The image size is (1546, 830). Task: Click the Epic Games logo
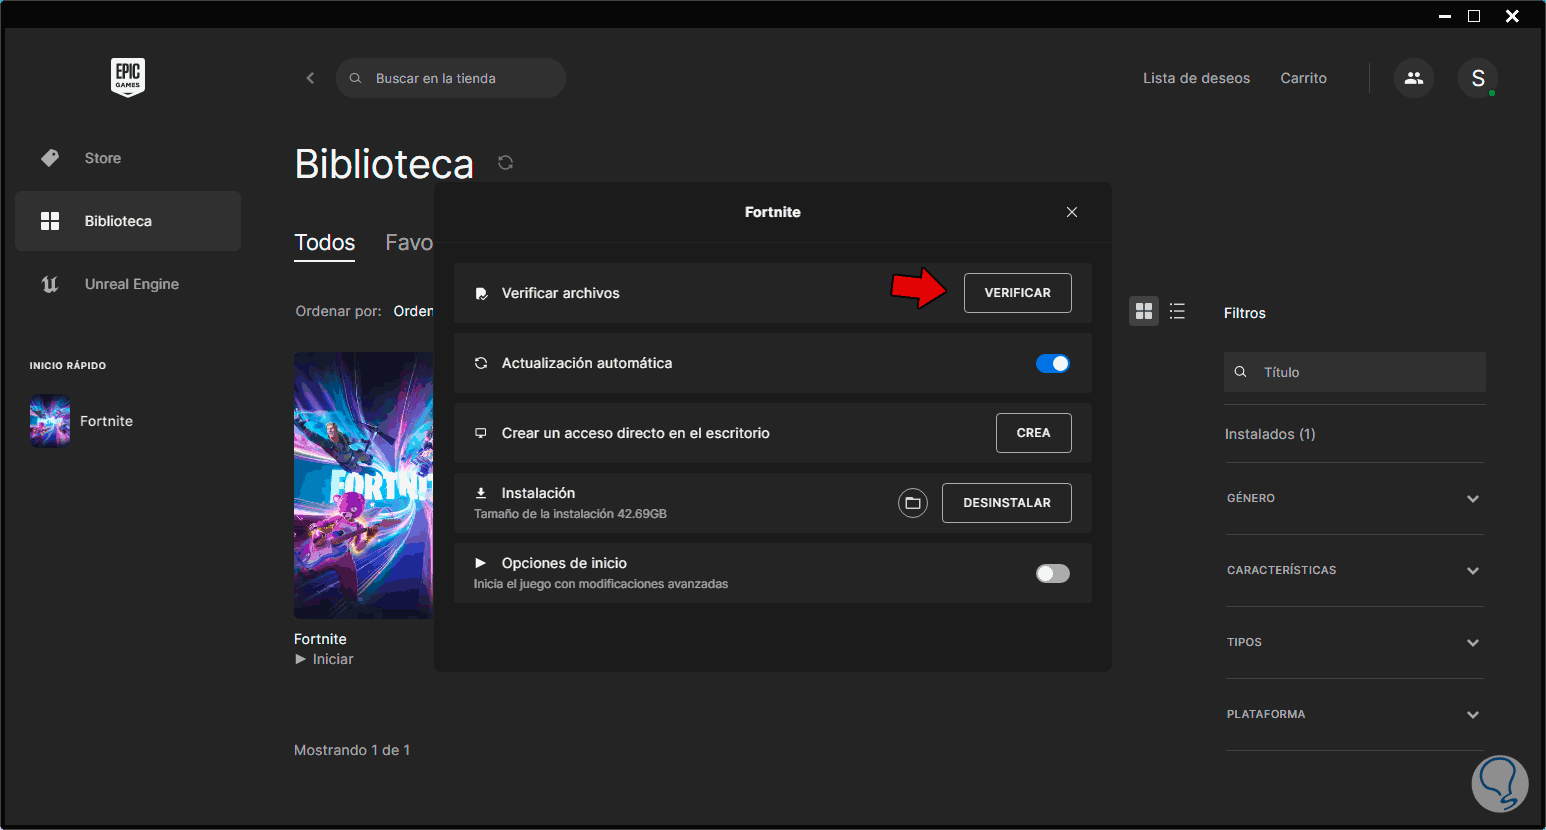pos(128,77)
